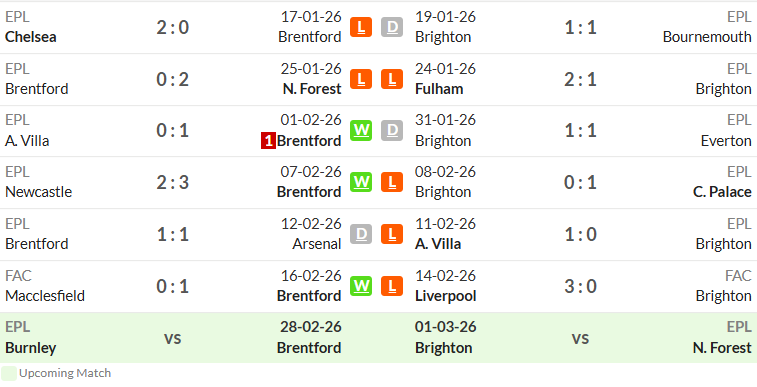
Task: Select C. Palace team name
Action: pos(722,192)
